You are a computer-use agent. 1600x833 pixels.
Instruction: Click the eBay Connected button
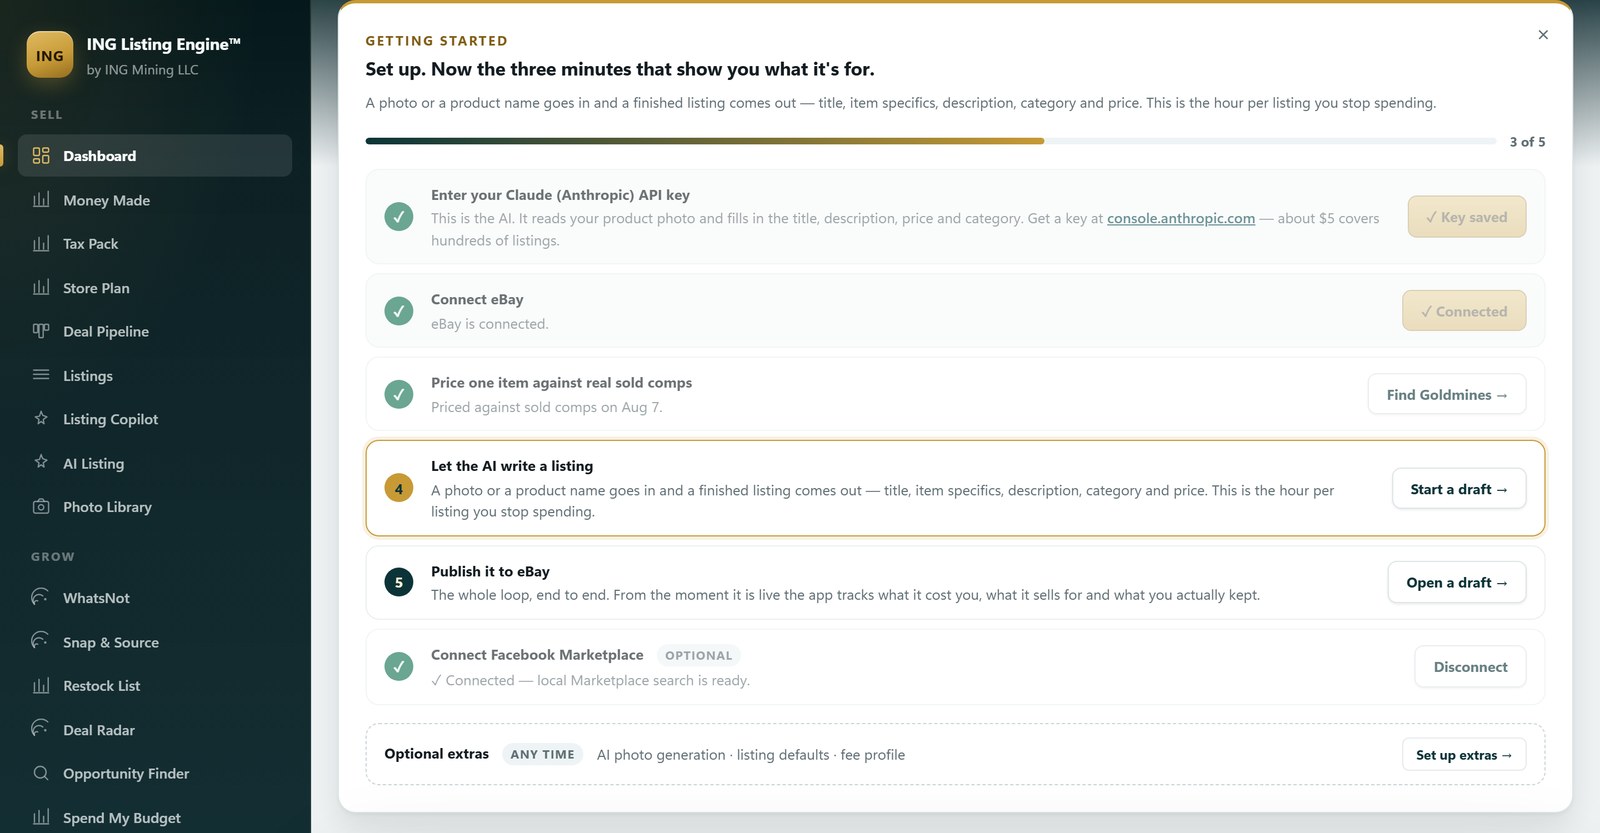(1464, 311)
